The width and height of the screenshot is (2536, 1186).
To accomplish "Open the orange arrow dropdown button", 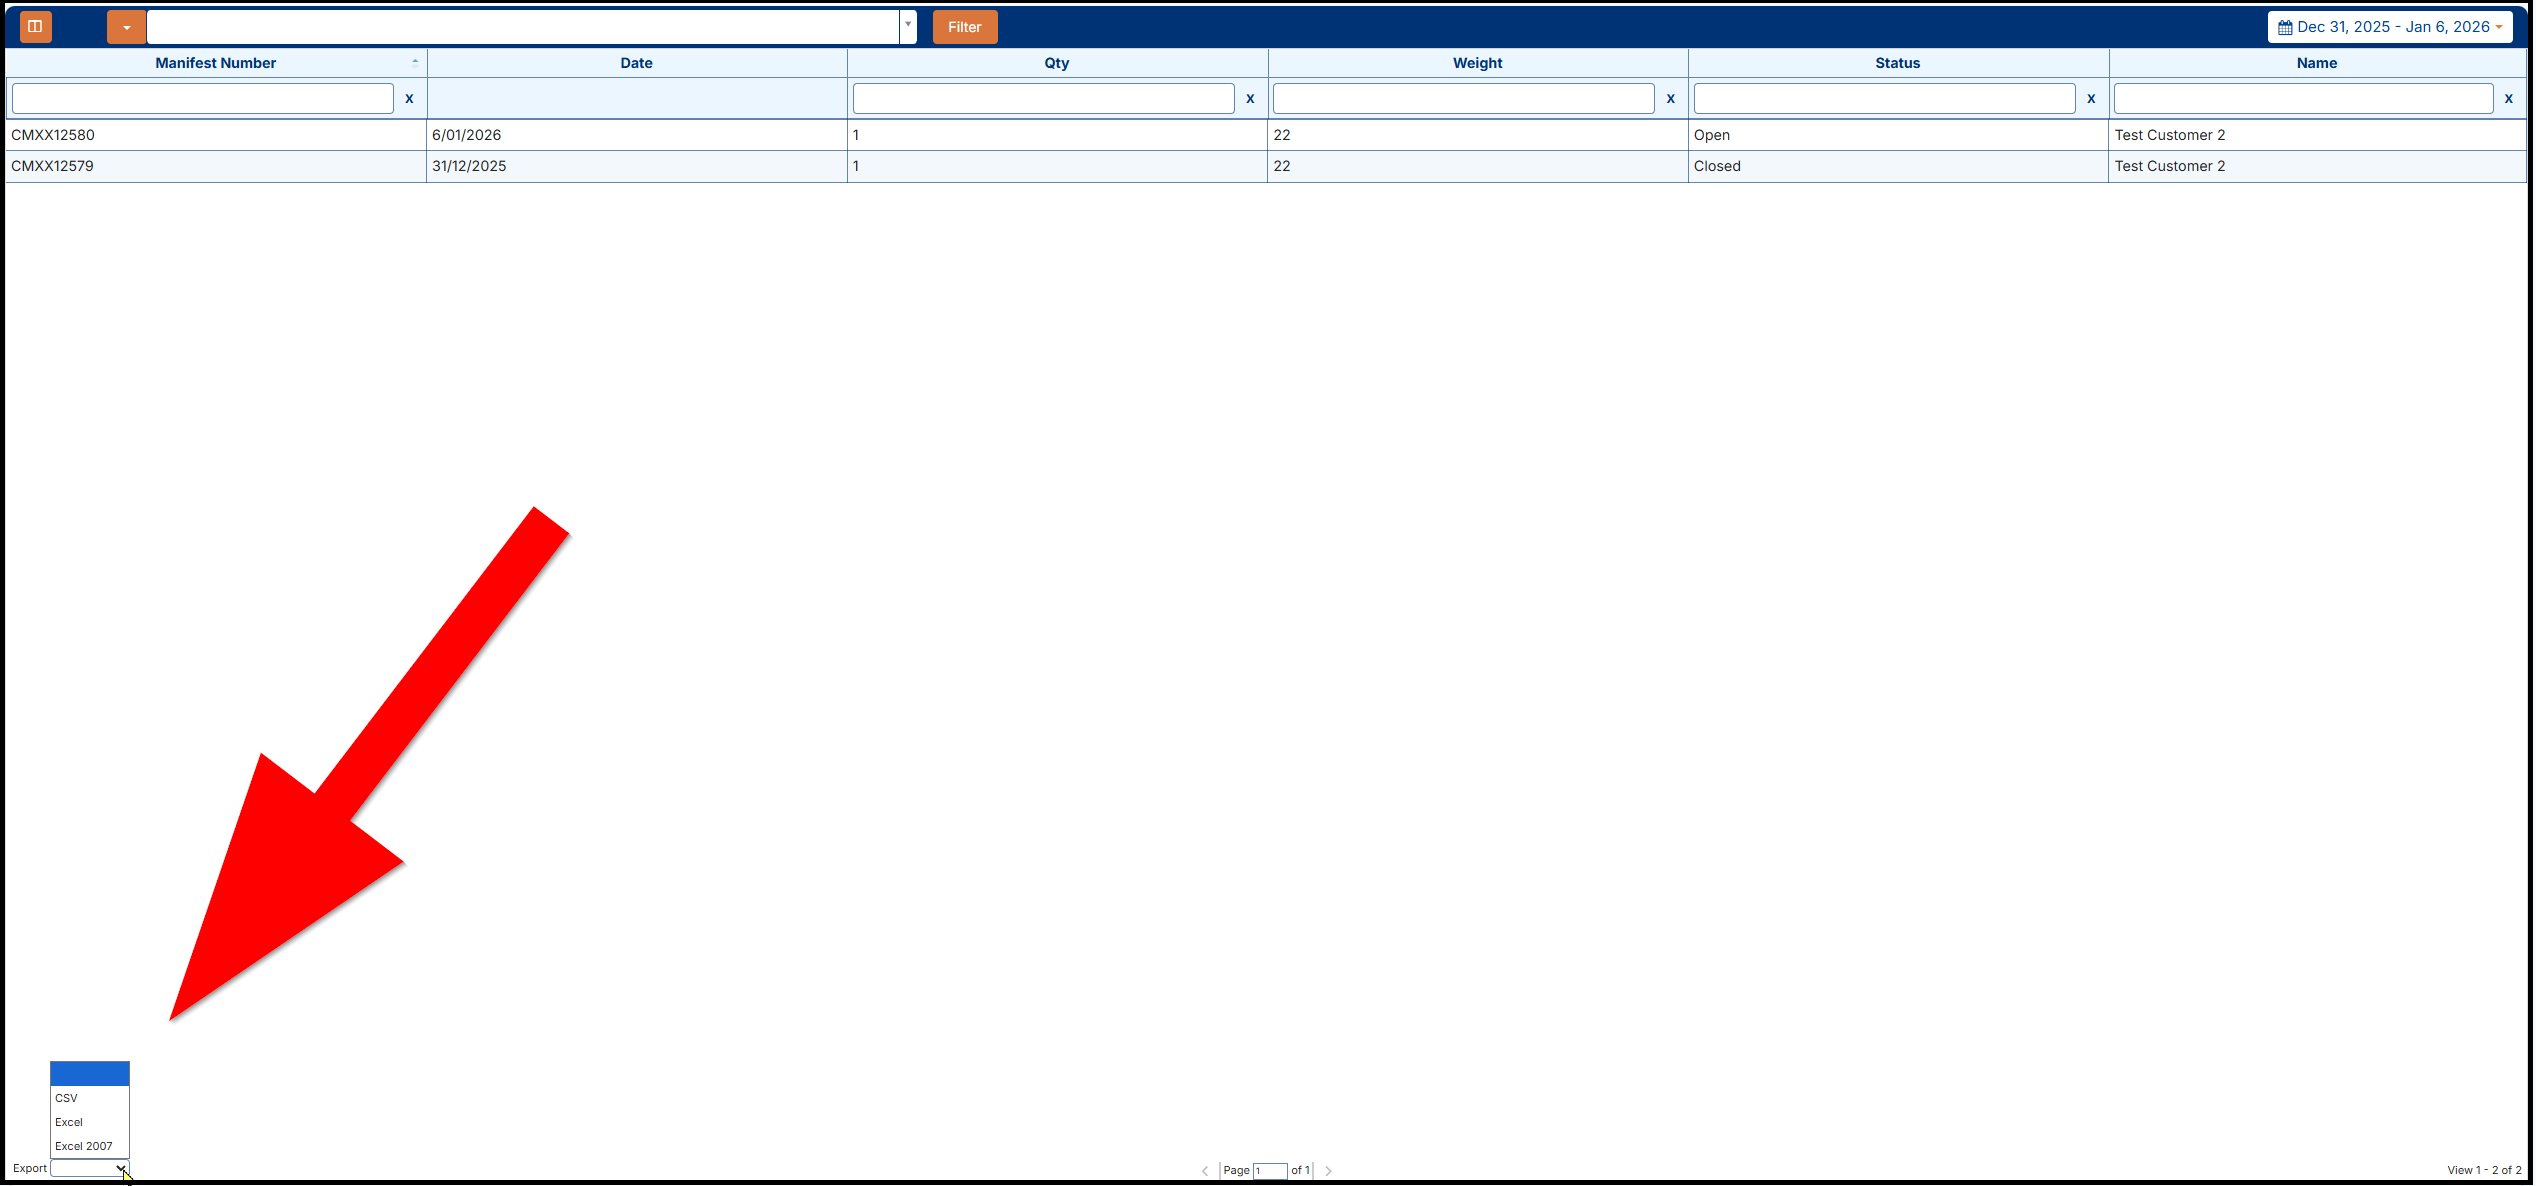I will tap(126, 27).
